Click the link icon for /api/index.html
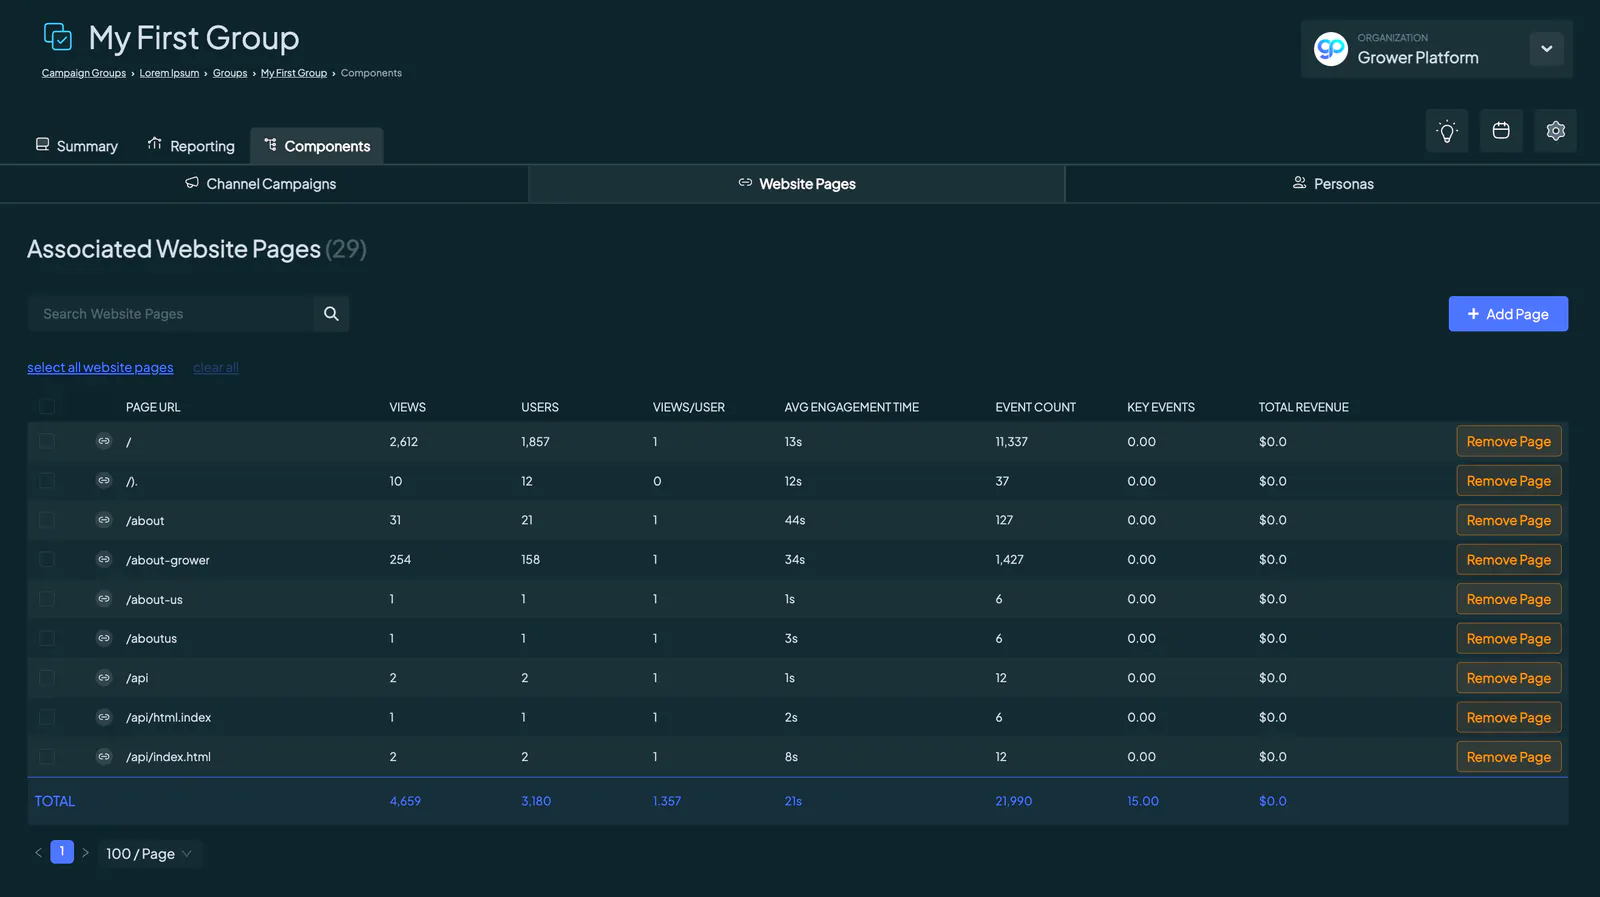The width and height of the screenshot is (1600, 897). [104, 757]
